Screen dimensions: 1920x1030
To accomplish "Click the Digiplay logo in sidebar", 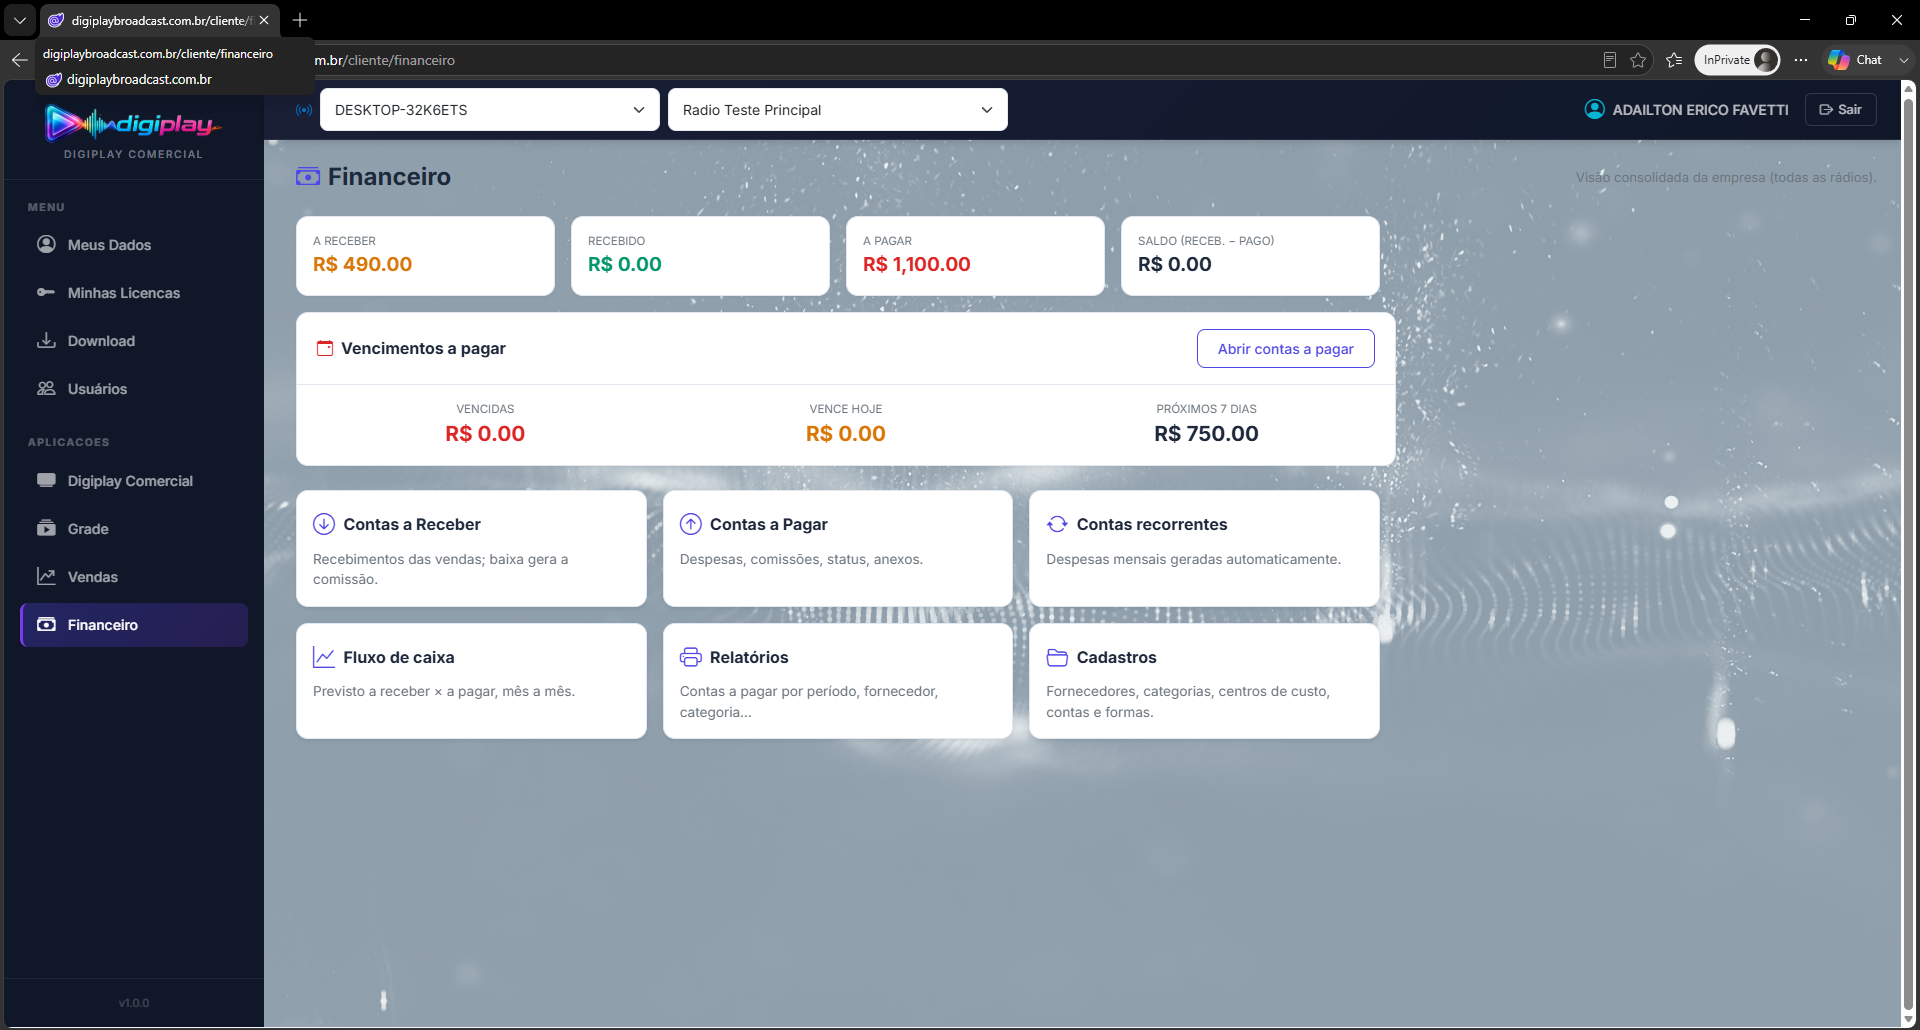I will click(x=133, y=124).
